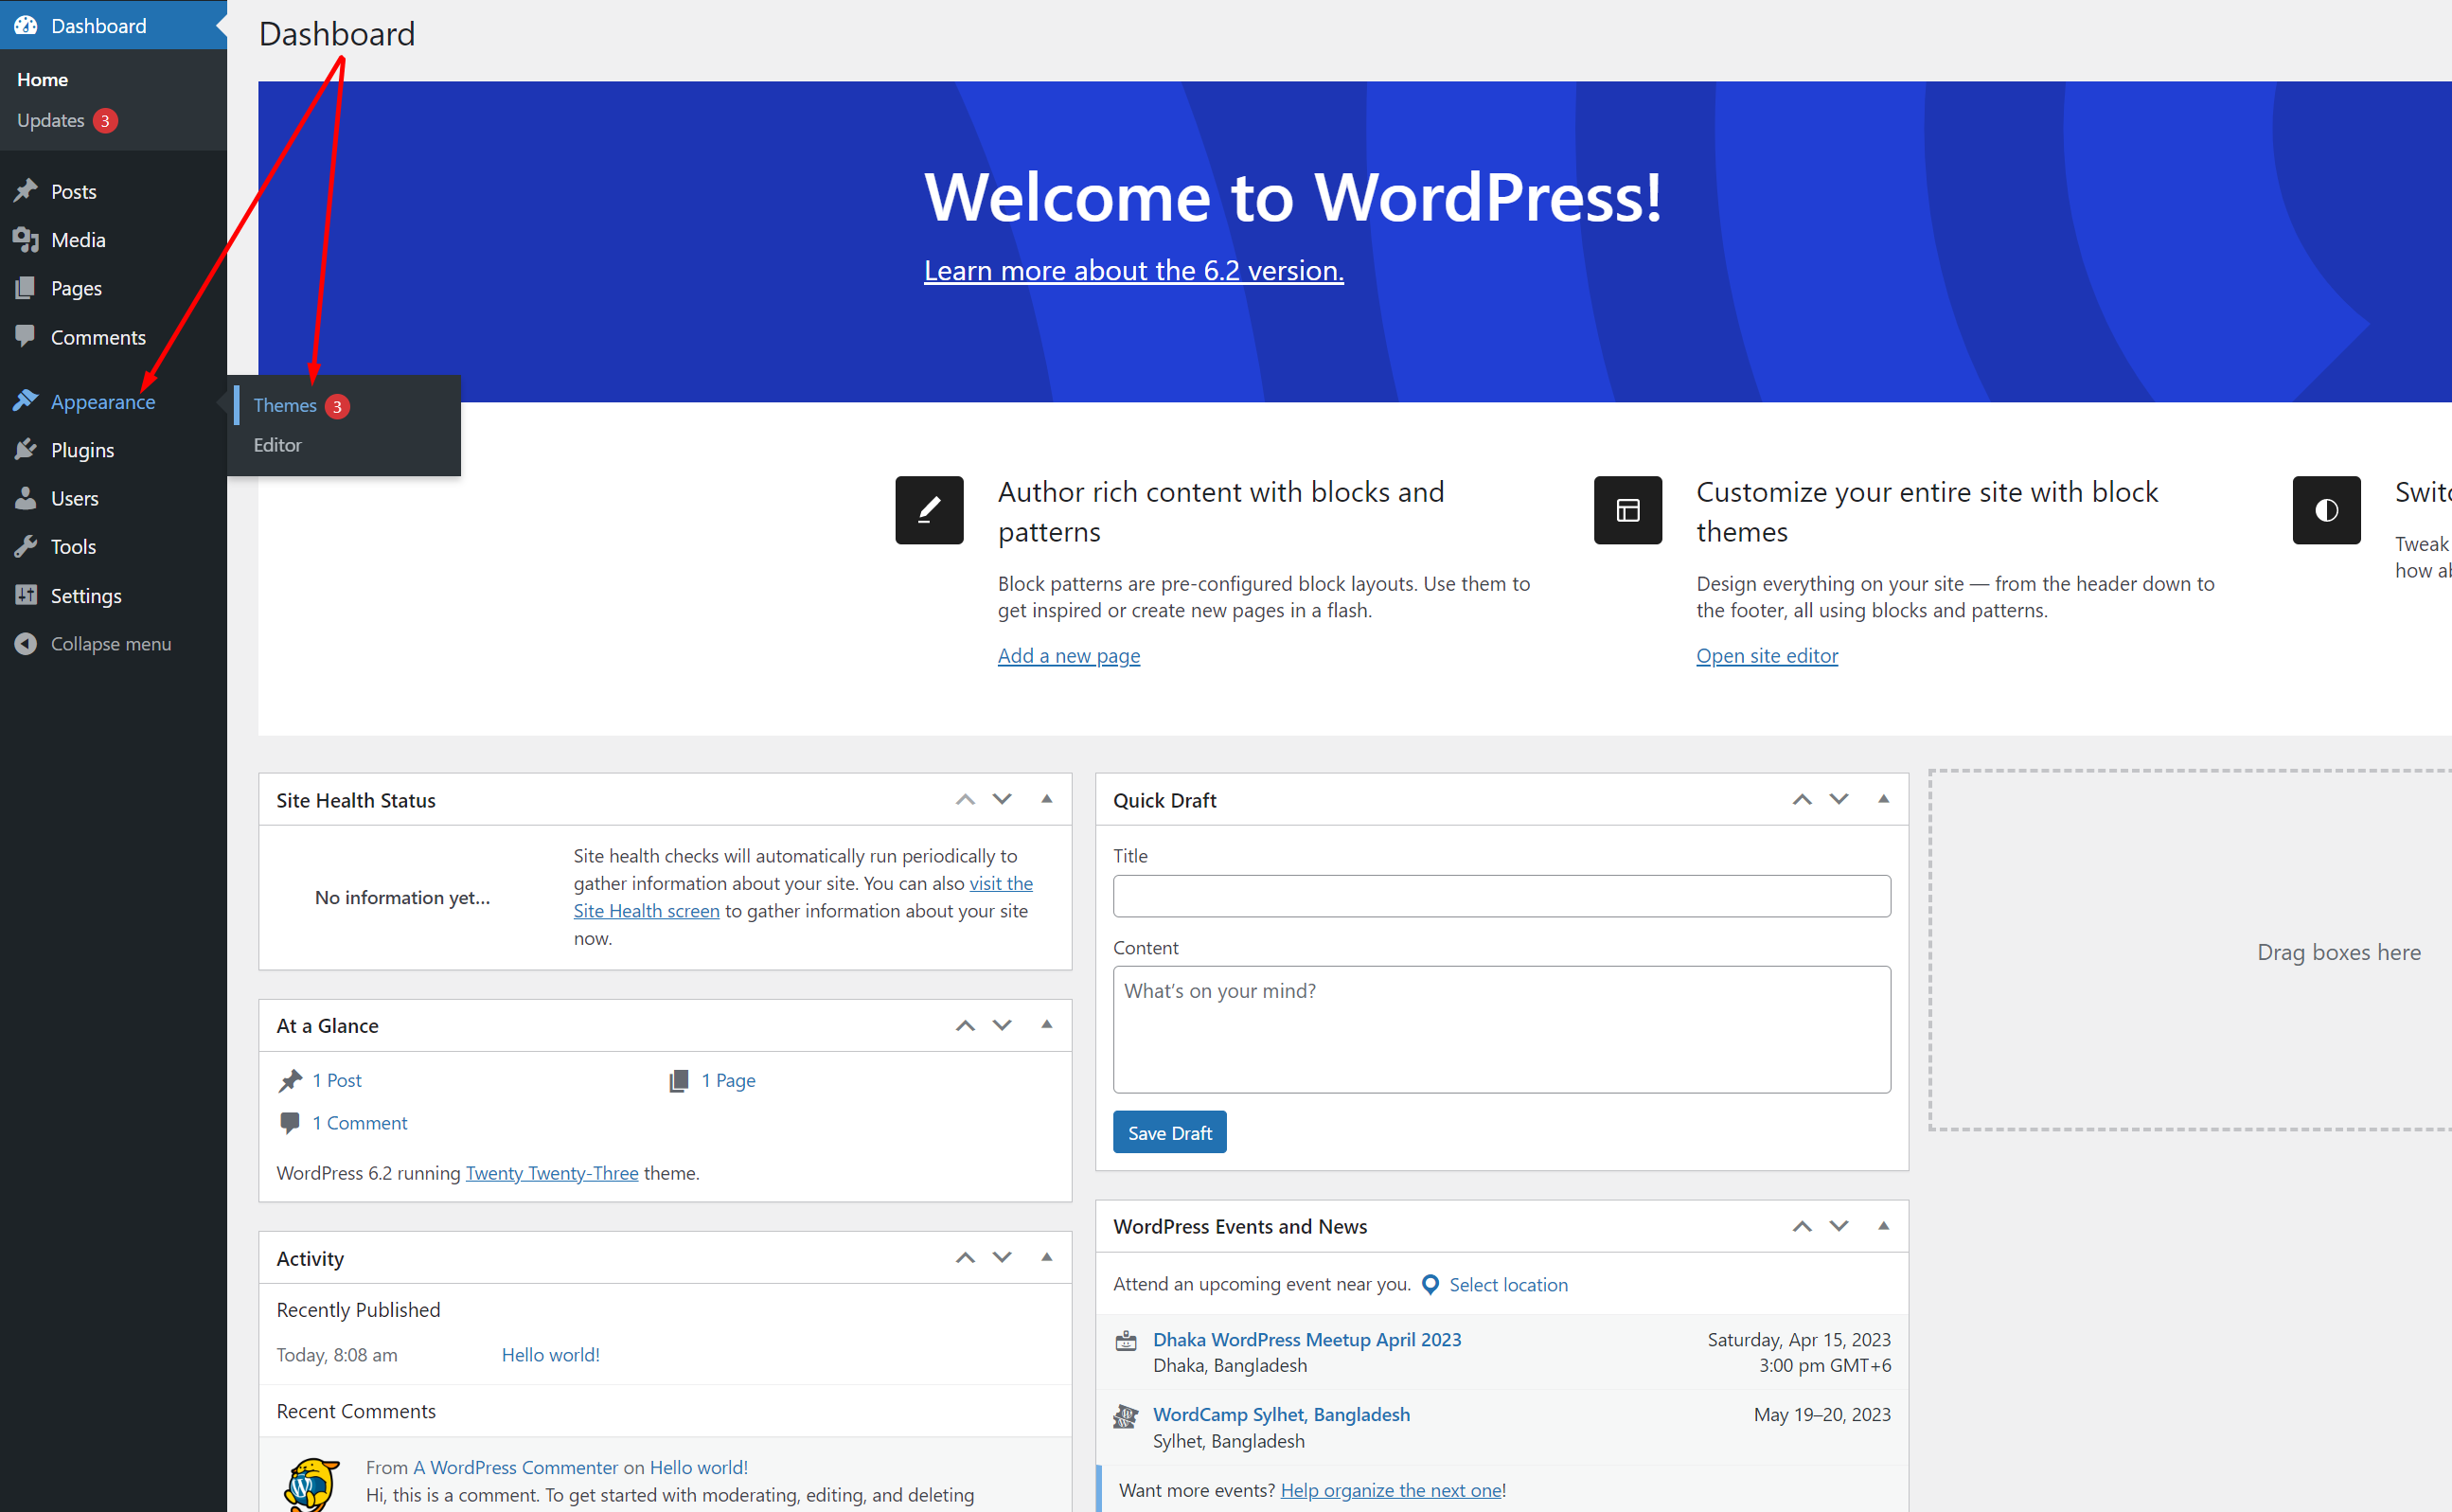Select the Tools wrench icon
The height and width of the screenshot is (1512, 2452).
(x=26, y=546)
